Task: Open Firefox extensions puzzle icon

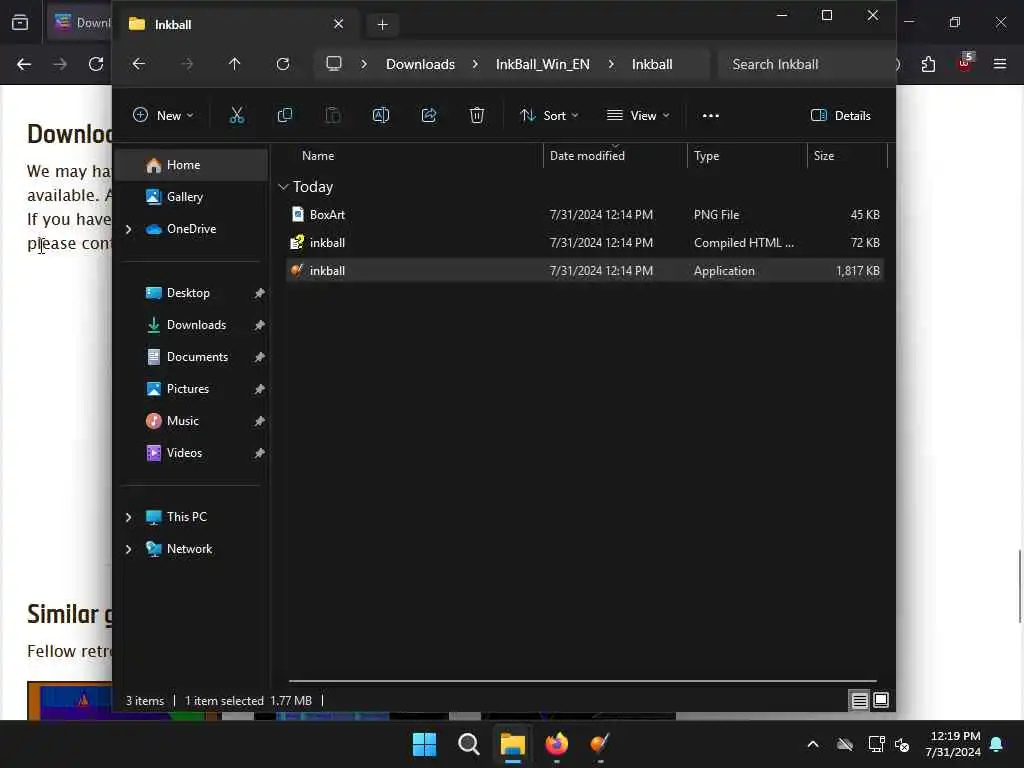Action: click(928, 64)
